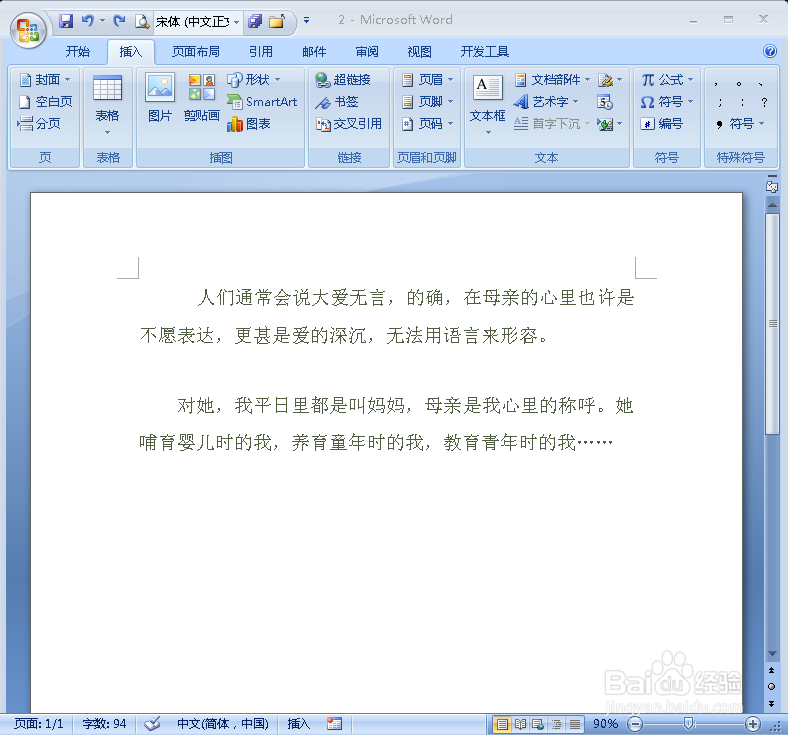Switch to Print Layout view
The image size is (788, 735).
(502, 724)
